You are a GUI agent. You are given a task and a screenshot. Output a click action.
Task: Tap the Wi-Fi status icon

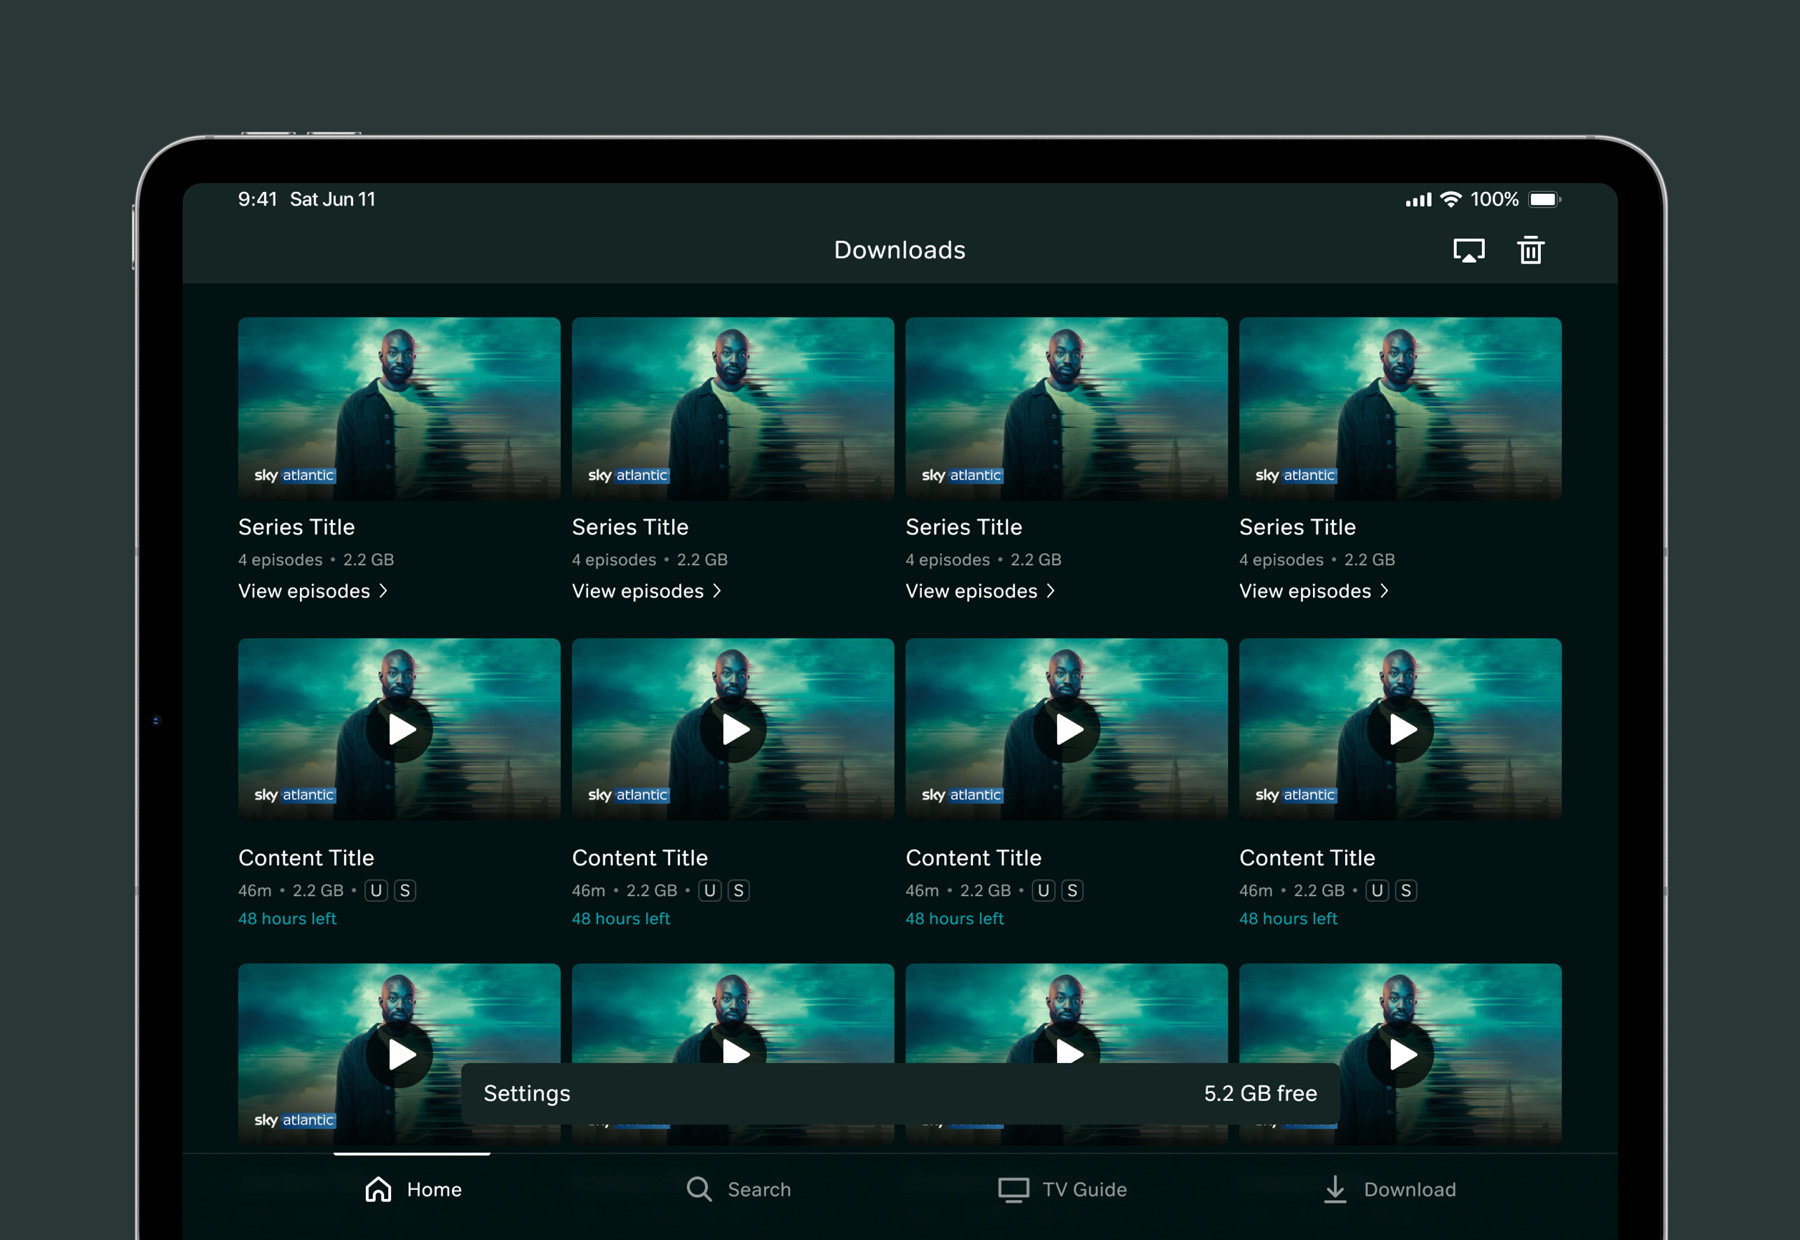(1450, 199)
